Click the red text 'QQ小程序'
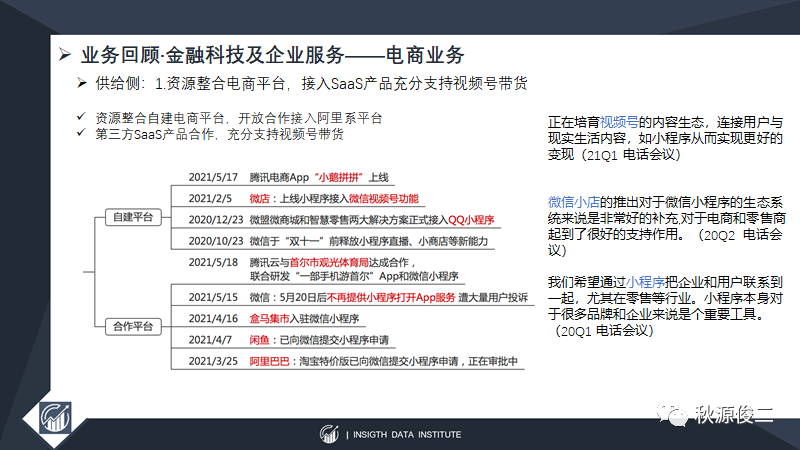Viewport: 800px width, 450px height. 471,220
